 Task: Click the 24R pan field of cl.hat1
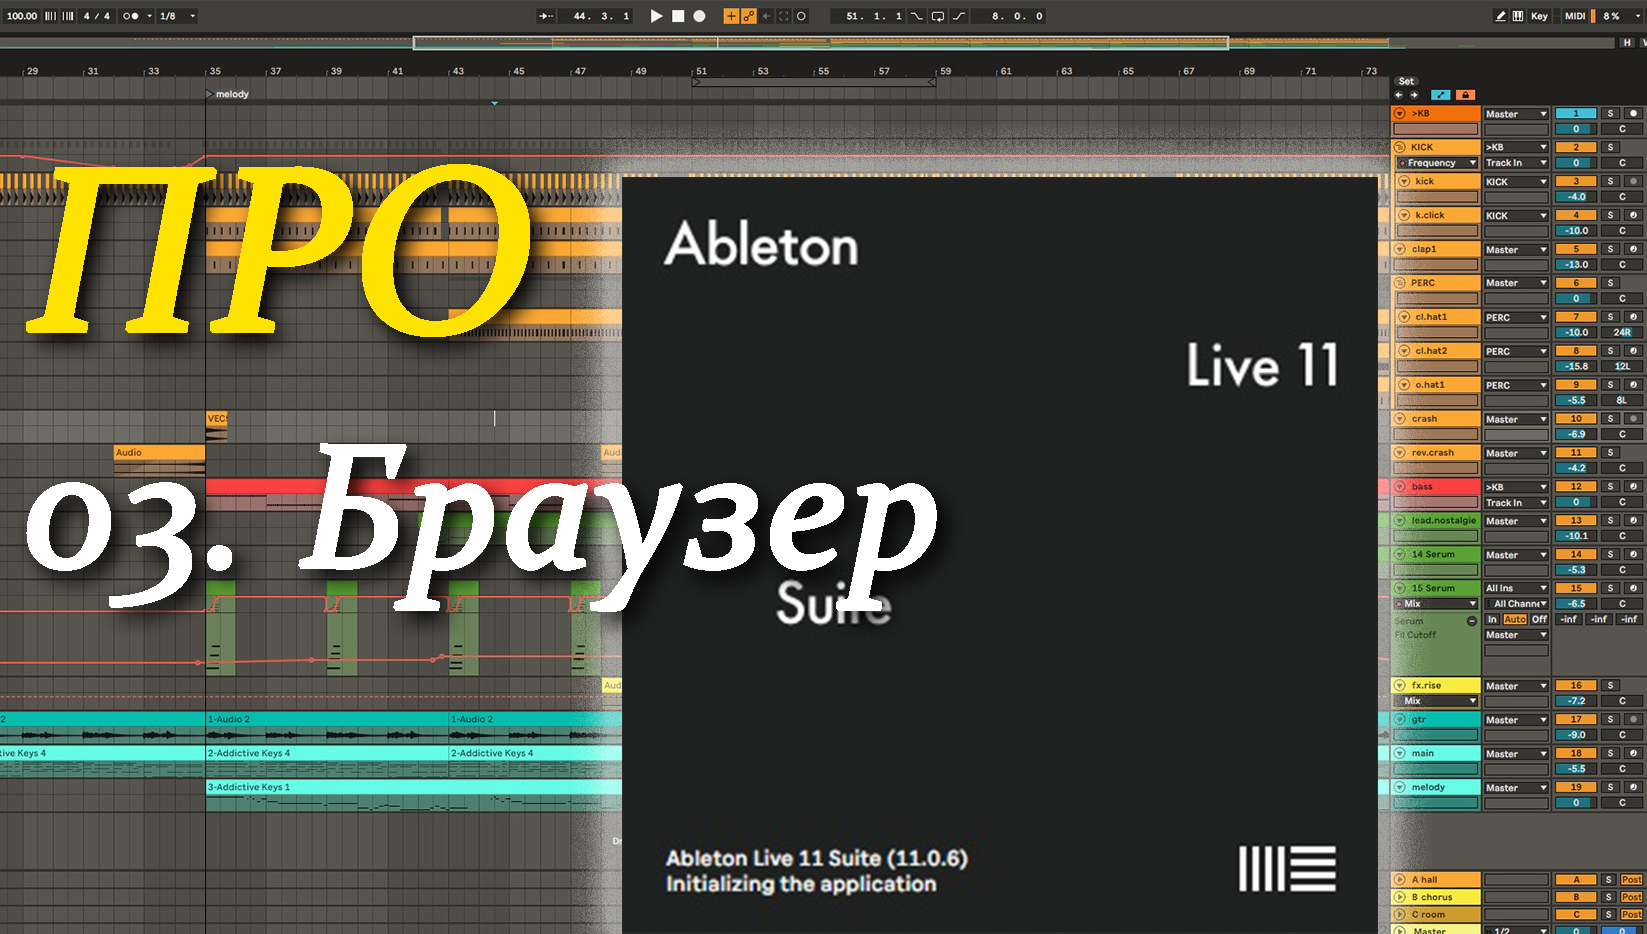(1622, 333)
